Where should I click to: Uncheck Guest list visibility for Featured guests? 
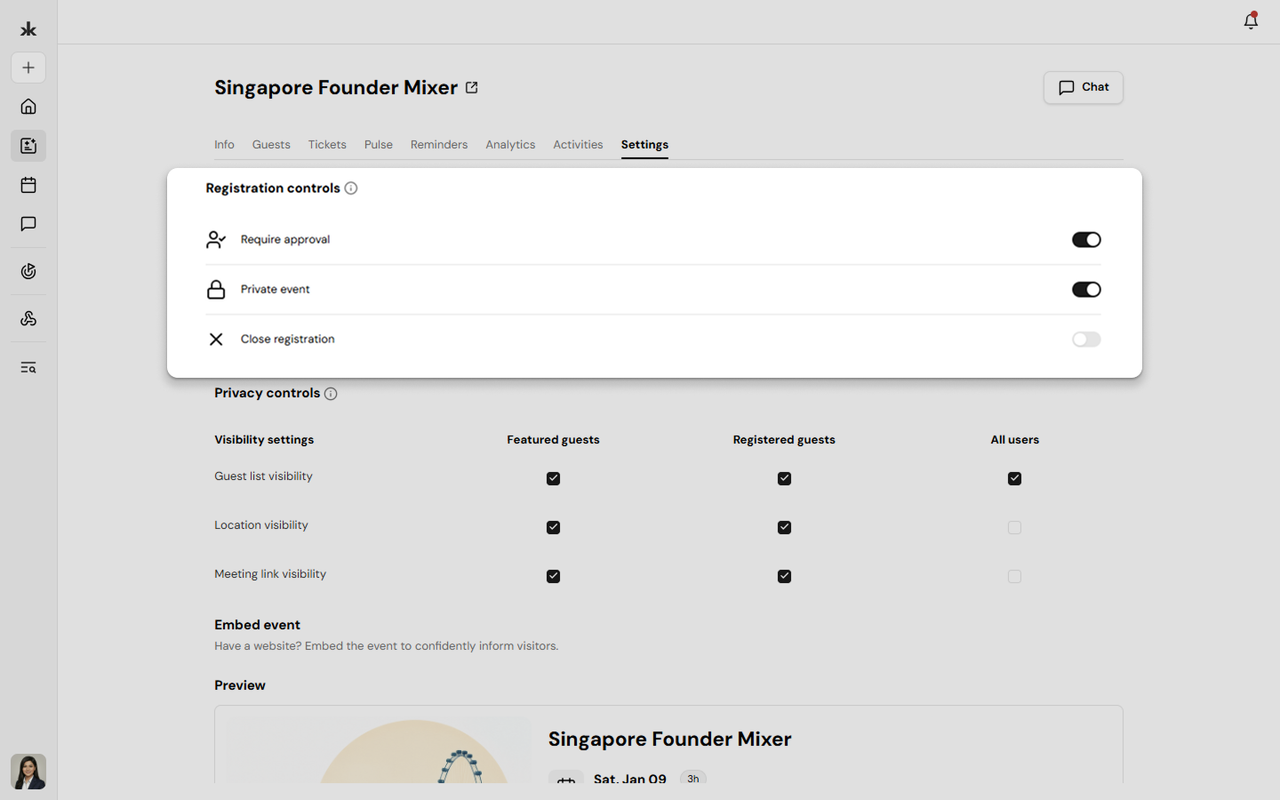click(x=553, y=479)
